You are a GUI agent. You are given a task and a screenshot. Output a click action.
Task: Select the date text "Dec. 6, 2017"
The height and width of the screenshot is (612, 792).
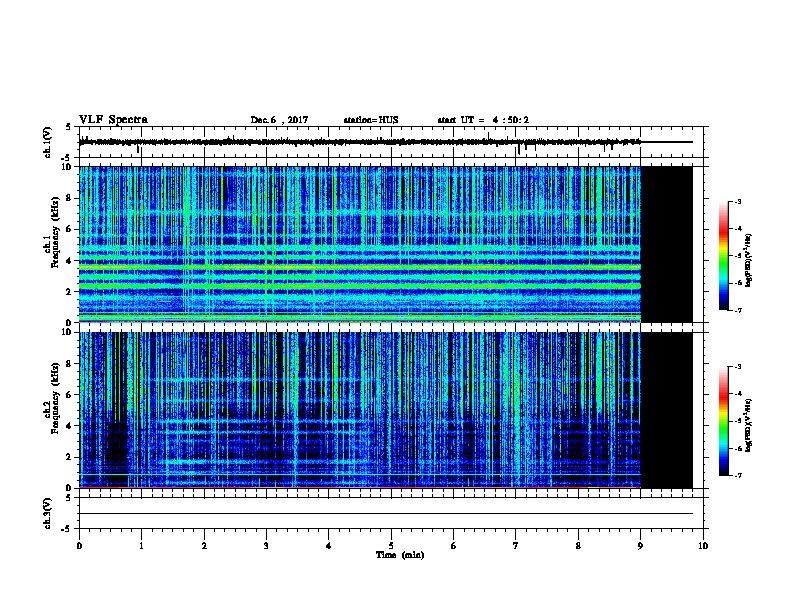coord(279,120)
